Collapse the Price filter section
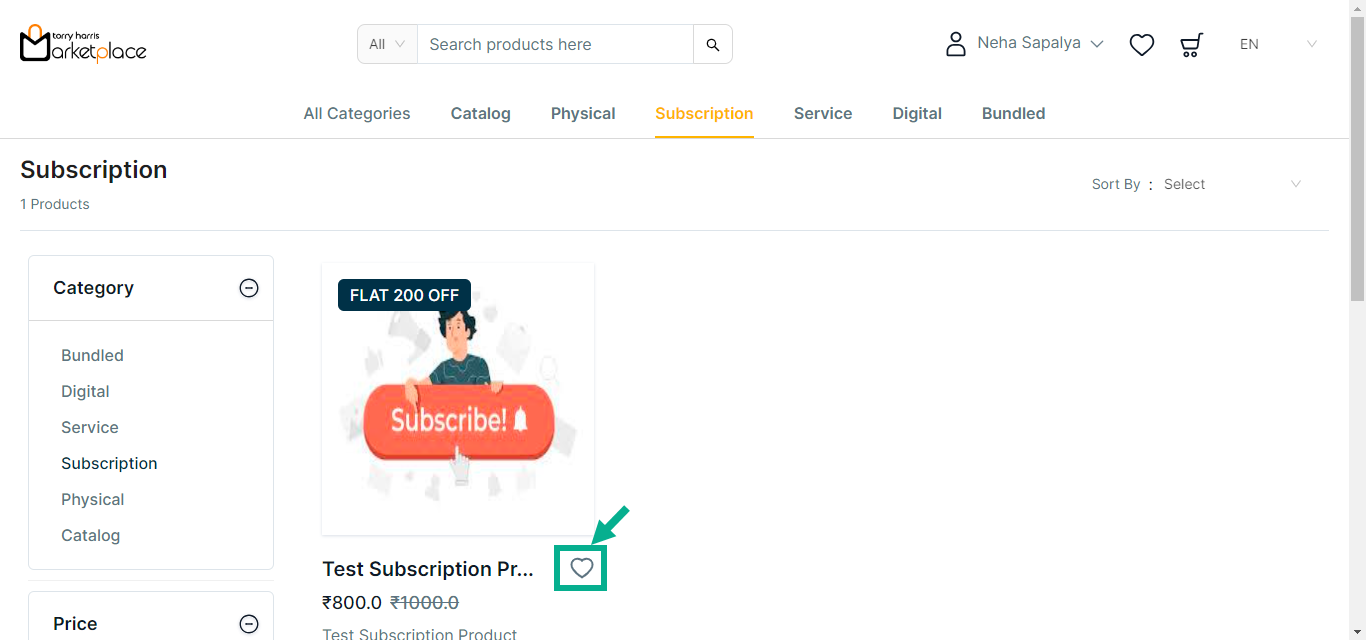This screenshot has height=640, width=1366. [x=249, y=624]
